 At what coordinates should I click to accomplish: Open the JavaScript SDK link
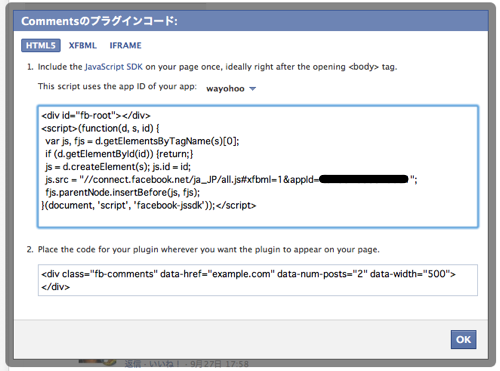coord(114,67)
